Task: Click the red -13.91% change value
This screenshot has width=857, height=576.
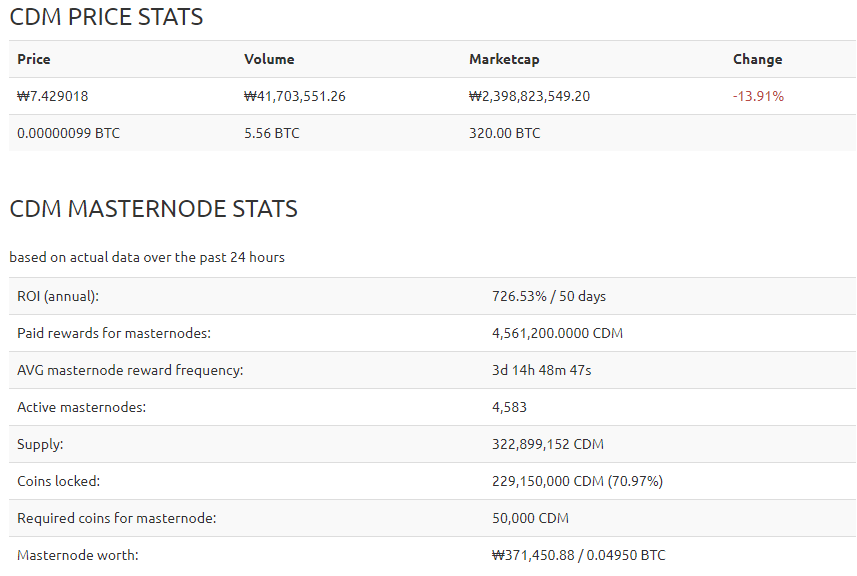Action: point(758,96)
